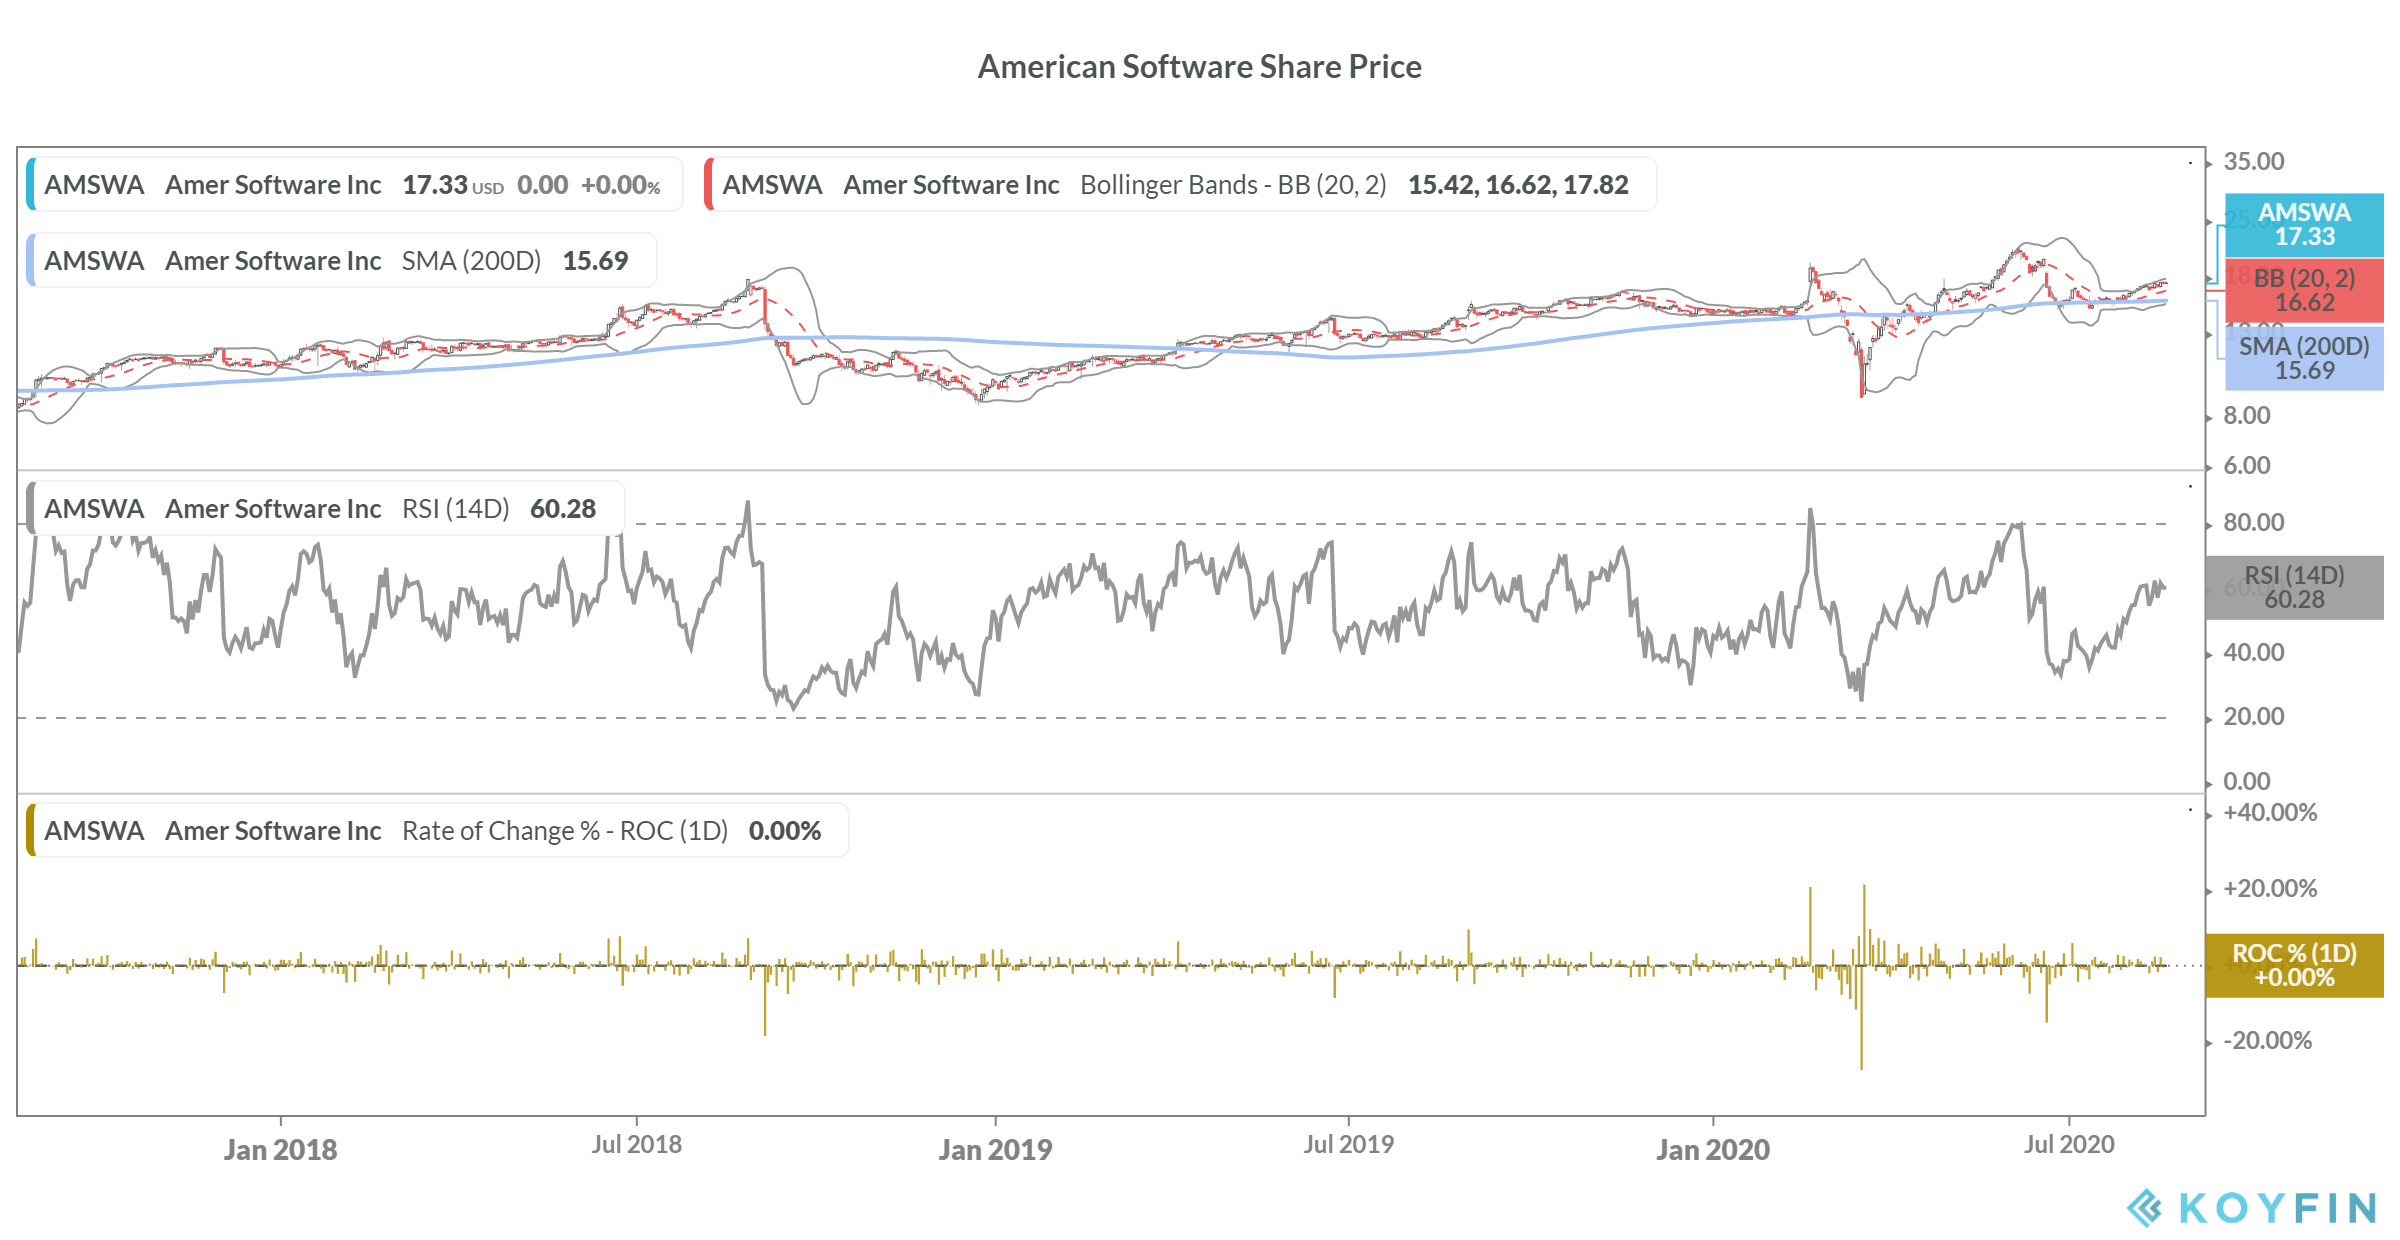Select the RSI (14D) 60.28 axis tag
Viewport: 2400px width, 1240px height.
pyautogui.click(x=2294, y=587)
